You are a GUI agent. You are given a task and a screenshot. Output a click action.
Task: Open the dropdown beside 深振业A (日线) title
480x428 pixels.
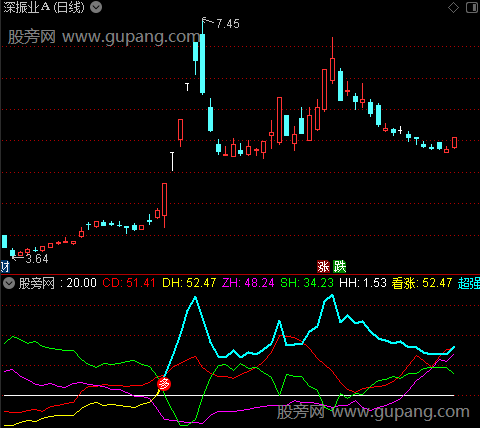(96, 7)
